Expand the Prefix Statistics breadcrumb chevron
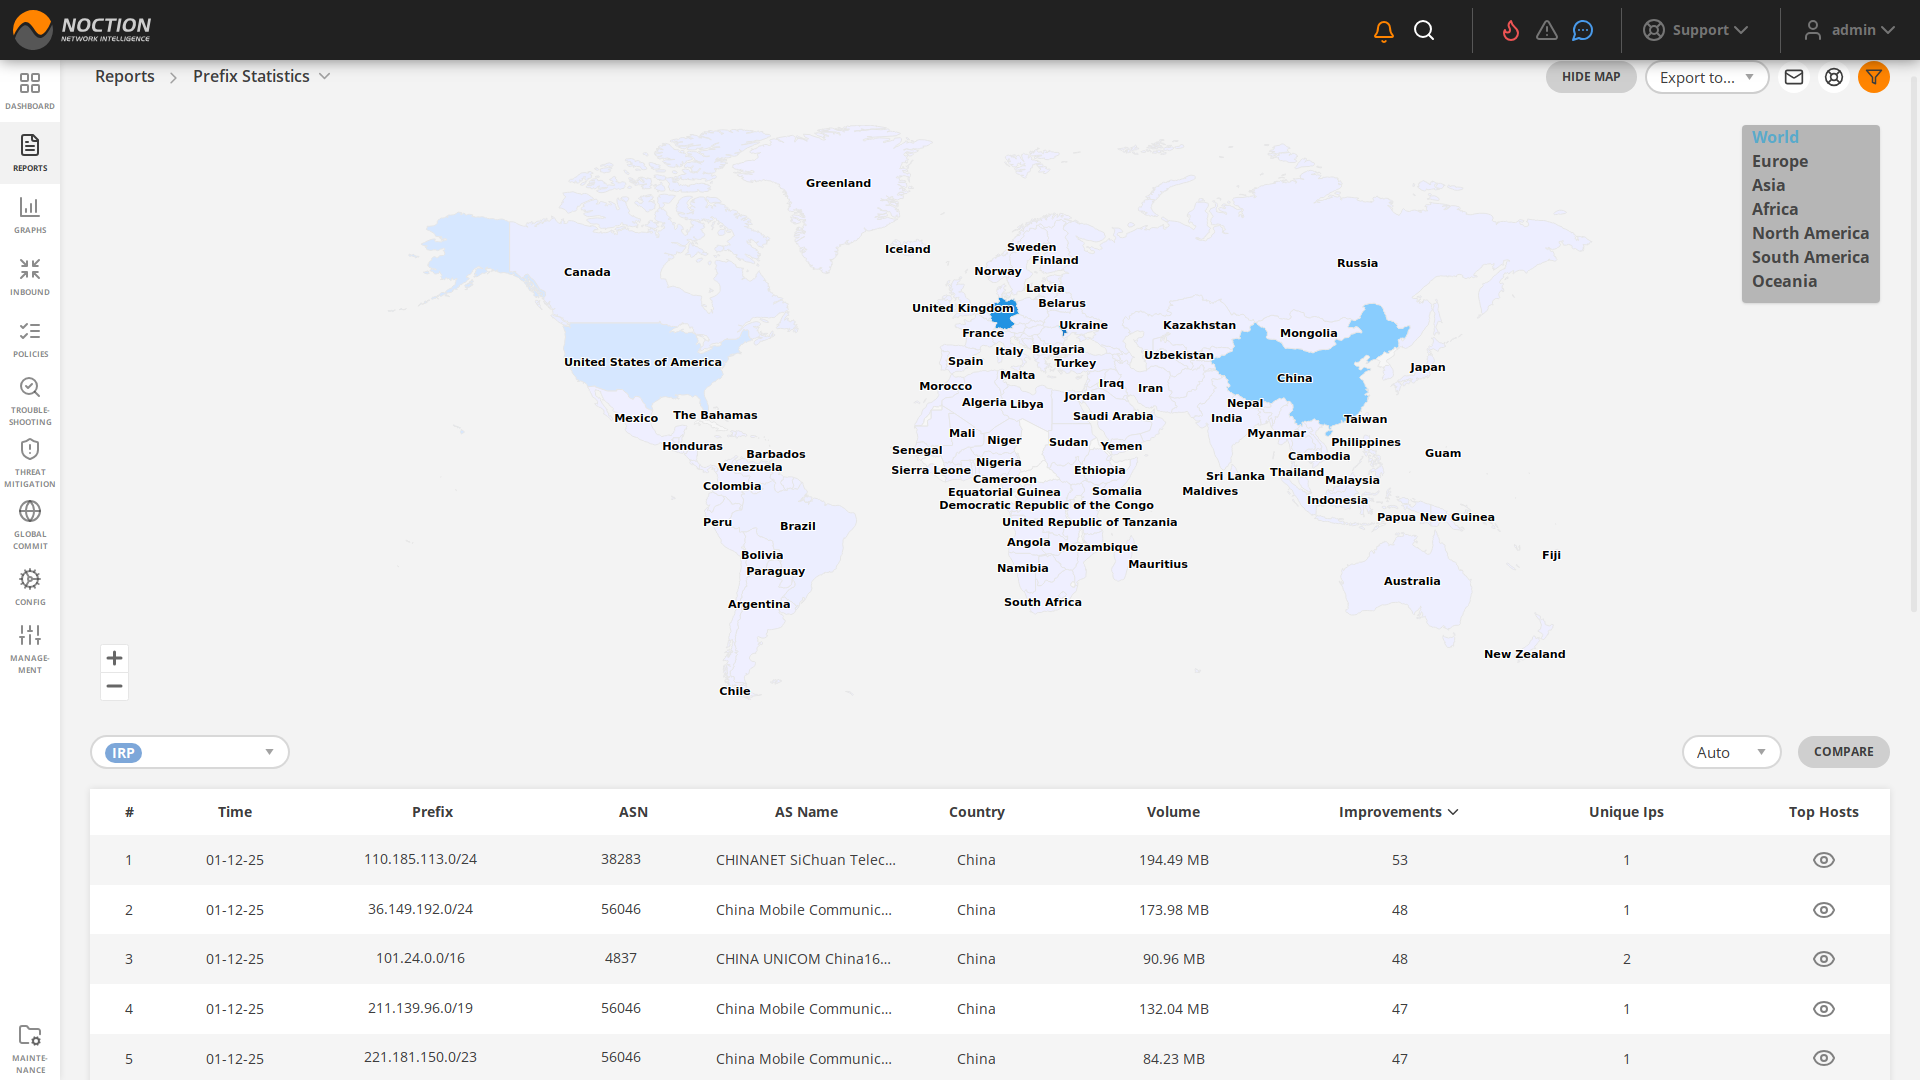This screenshot has height=1080, width=1920. pos(324,76)
